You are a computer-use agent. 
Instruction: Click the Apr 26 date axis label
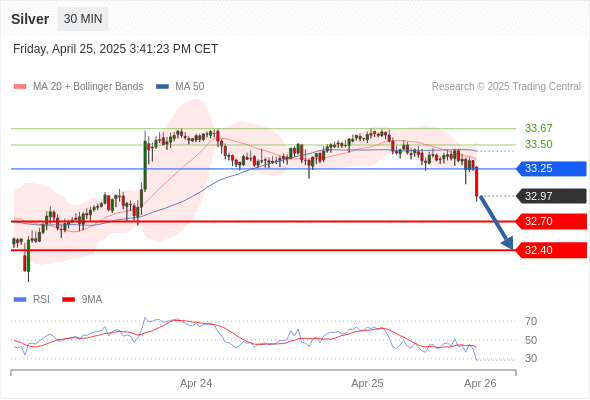click(480, 383)
